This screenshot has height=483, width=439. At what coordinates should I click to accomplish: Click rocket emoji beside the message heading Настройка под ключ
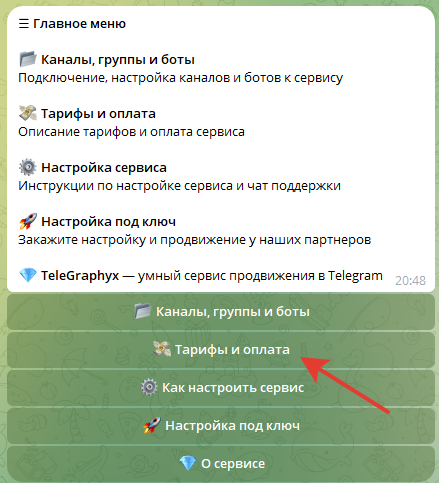tap(28, 221)
